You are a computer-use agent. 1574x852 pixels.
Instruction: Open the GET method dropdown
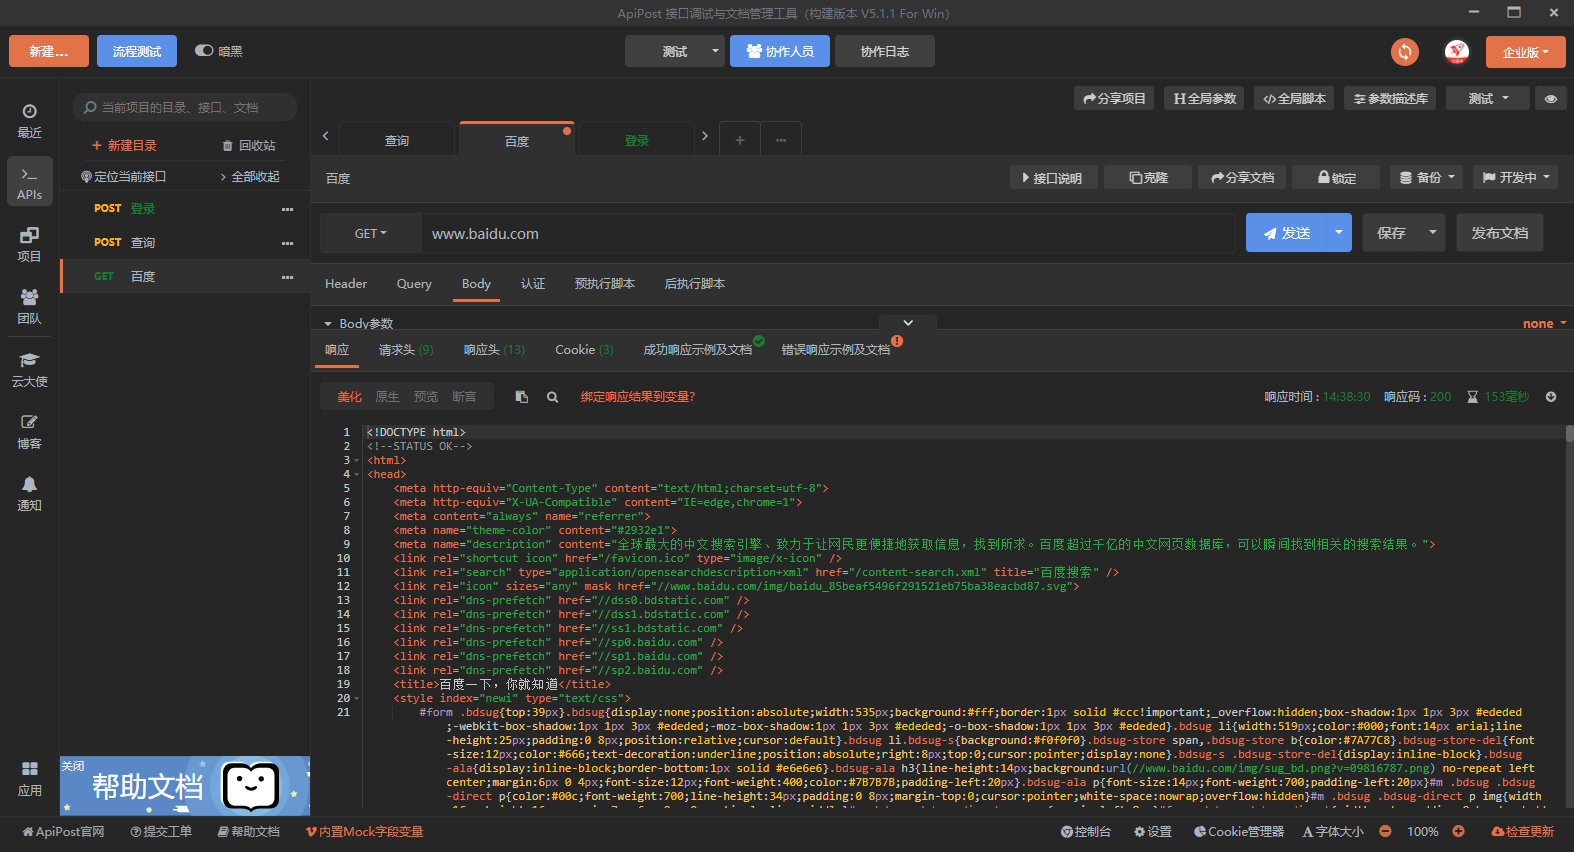tap(370, 233)
